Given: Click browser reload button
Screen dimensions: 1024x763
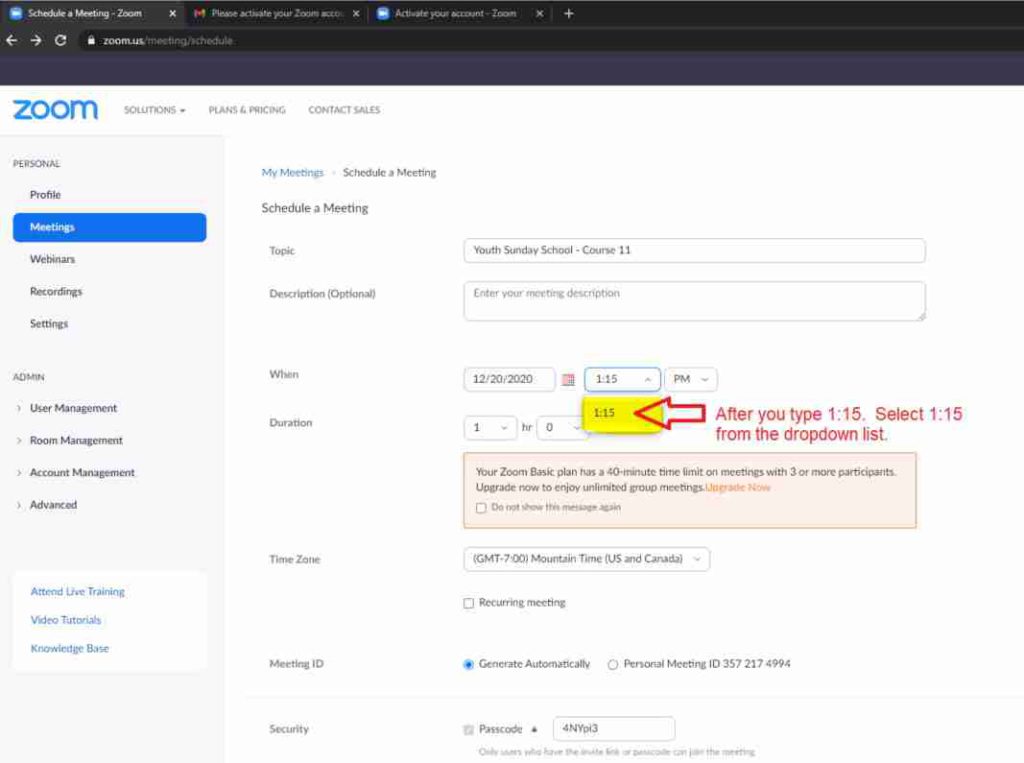Looking at the screenshot, I should pos(60,41).
